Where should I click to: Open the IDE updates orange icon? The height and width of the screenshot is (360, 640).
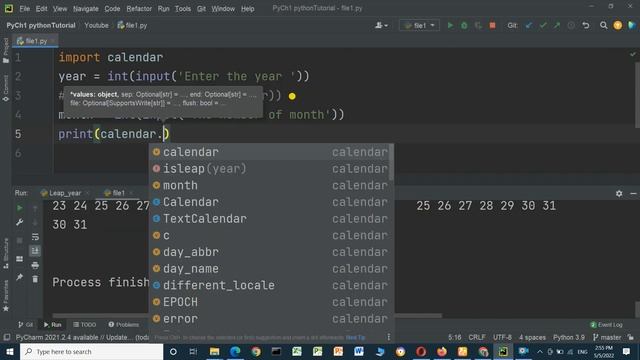pos(618,25)
